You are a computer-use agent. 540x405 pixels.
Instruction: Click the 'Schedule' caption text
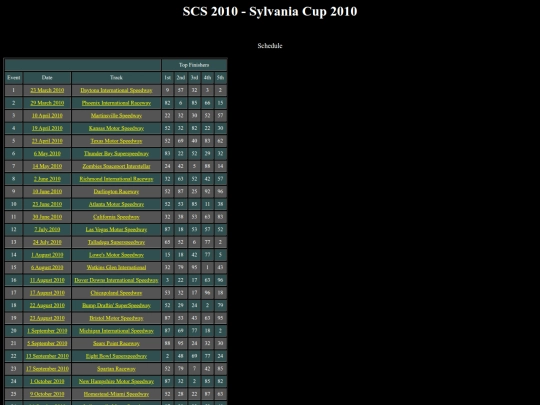coord(270,46)
